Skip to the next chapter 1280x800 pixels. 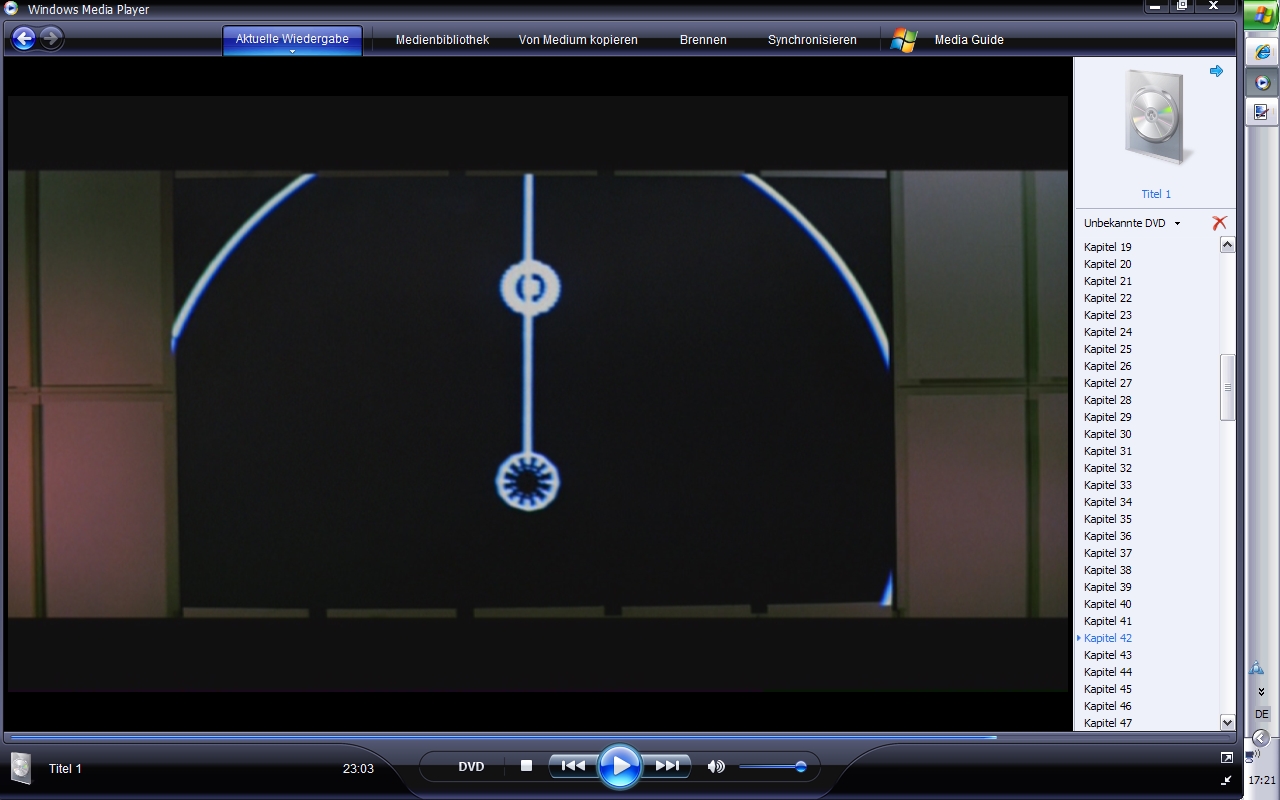point(667,766)
